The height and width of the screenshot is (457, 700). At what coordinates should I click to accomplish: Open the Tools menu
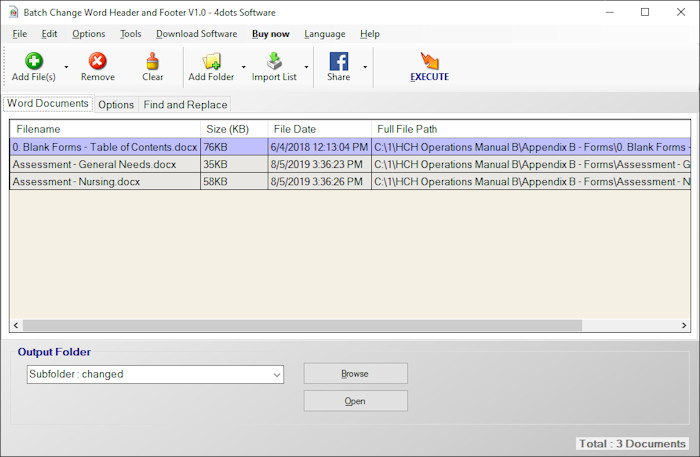tap(130, 34)
